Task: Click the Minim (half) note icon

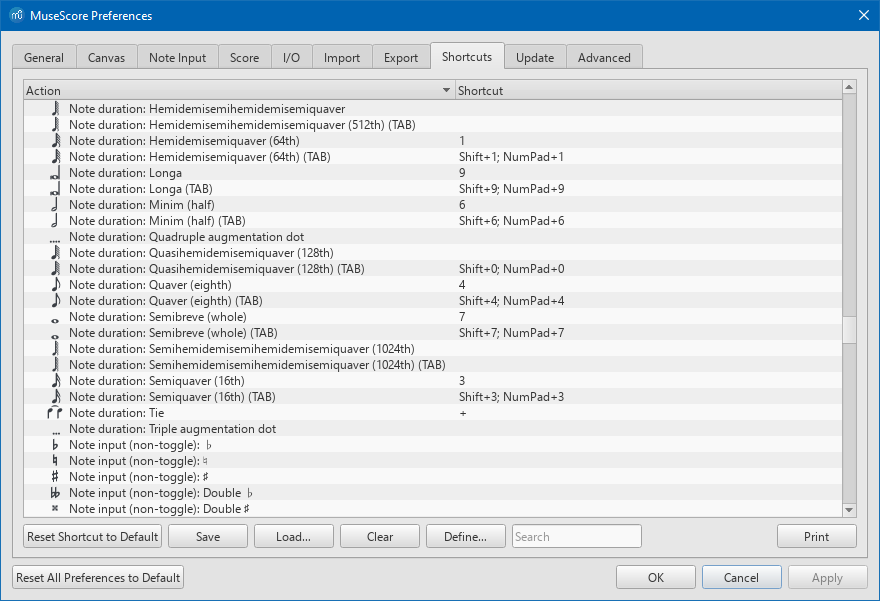Action: click(x=55, y=204)
